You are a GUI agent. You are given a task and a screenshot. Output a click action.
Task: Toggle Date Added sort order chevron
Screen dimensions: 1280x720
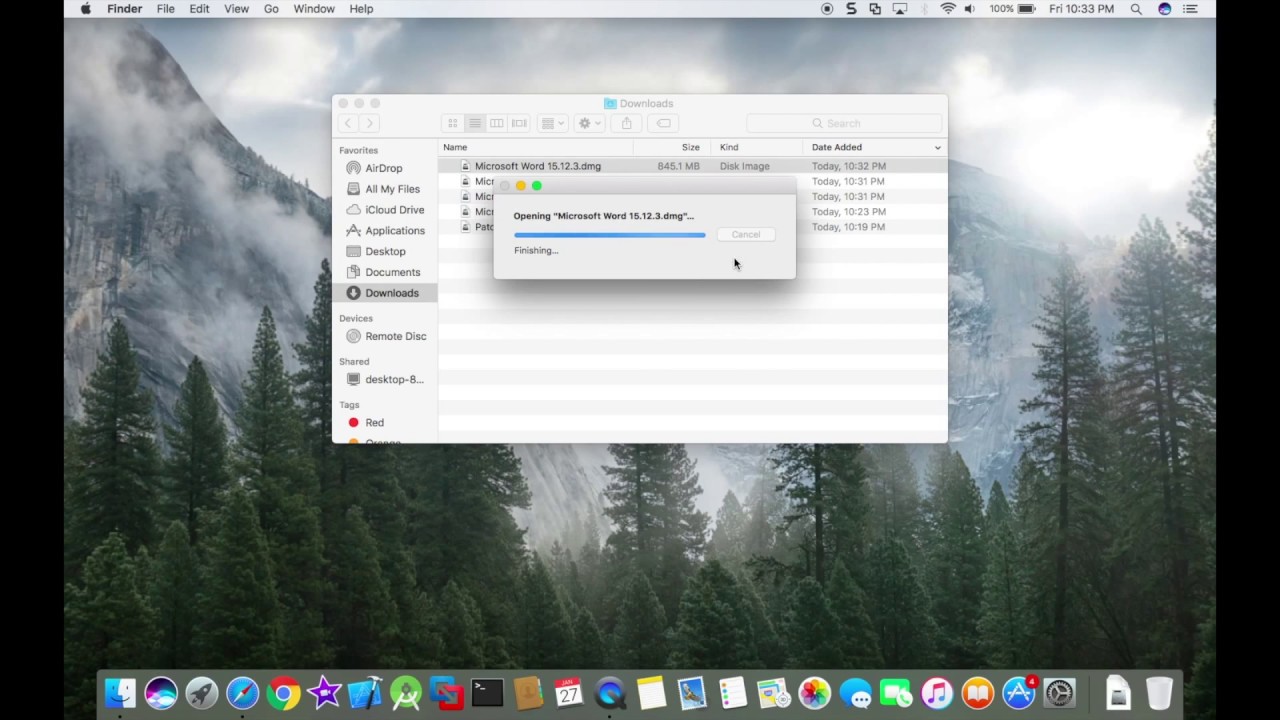pos(937,148)
